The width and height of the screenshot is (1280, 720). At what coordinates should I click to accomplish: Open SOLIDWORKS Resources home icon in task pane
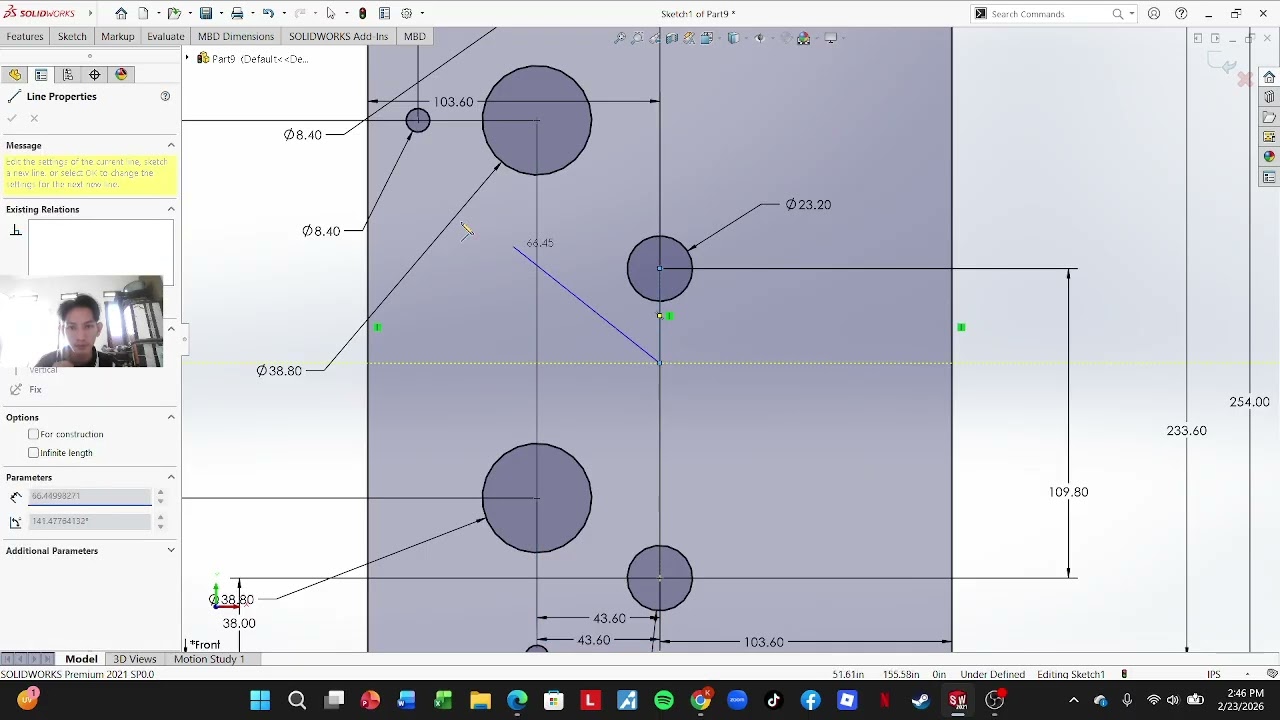point(1269,77)
